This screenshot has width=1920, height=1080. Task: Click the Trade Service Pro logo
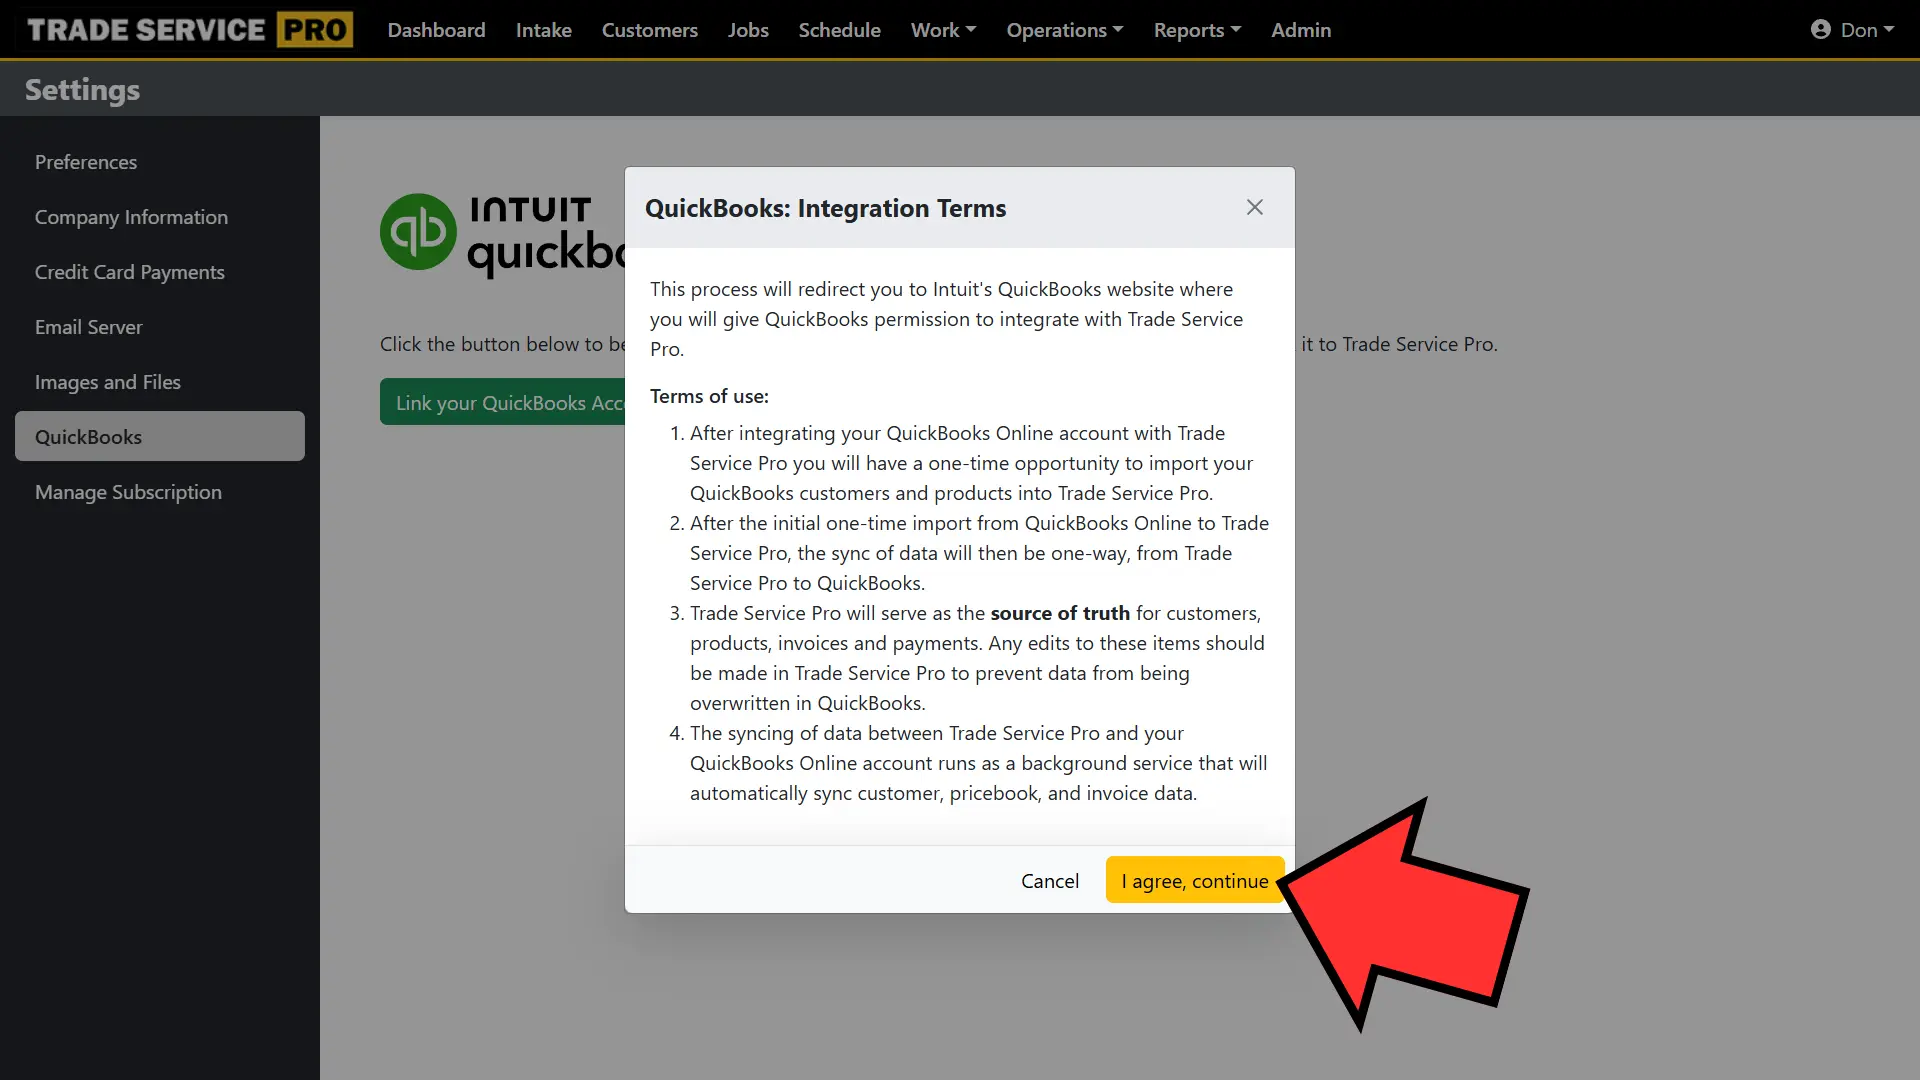[187, 29]
